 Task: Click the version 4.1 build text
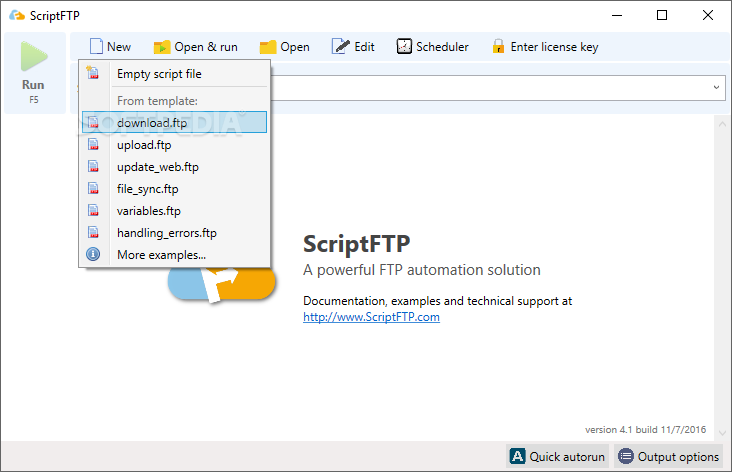coord(645,430)
